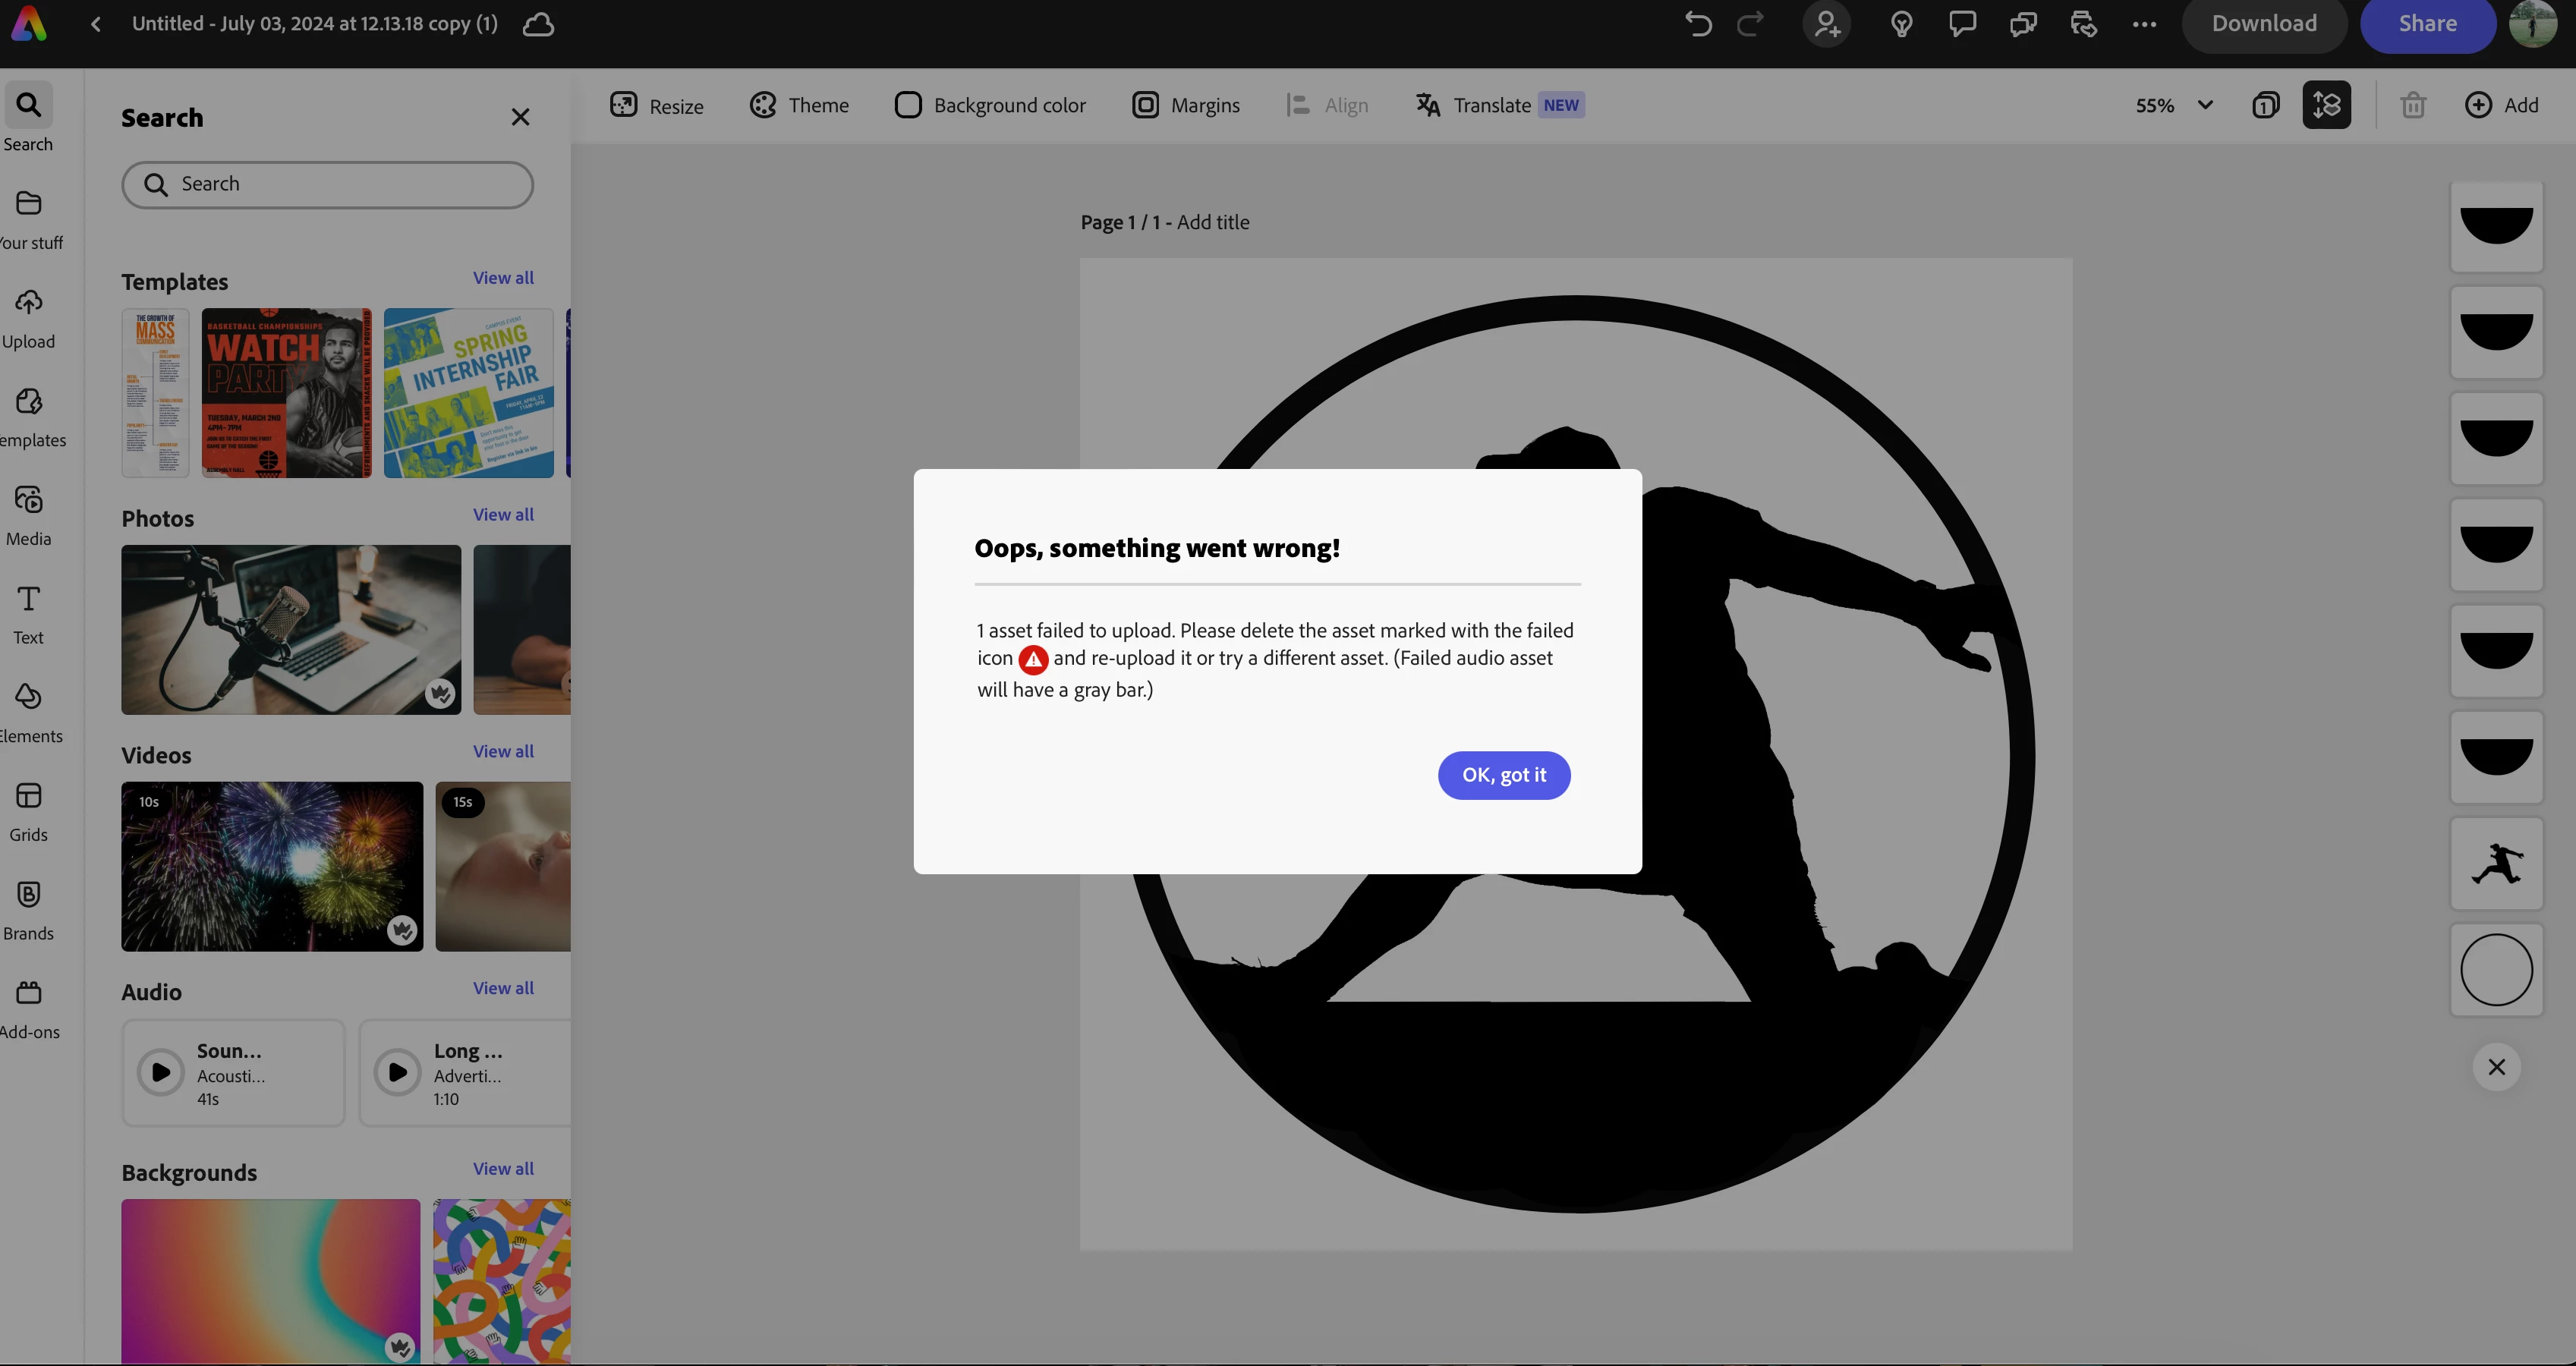Open the three-dots more options menu
Viewport: 2576px width, 1366px height.
pos(2144,24)
